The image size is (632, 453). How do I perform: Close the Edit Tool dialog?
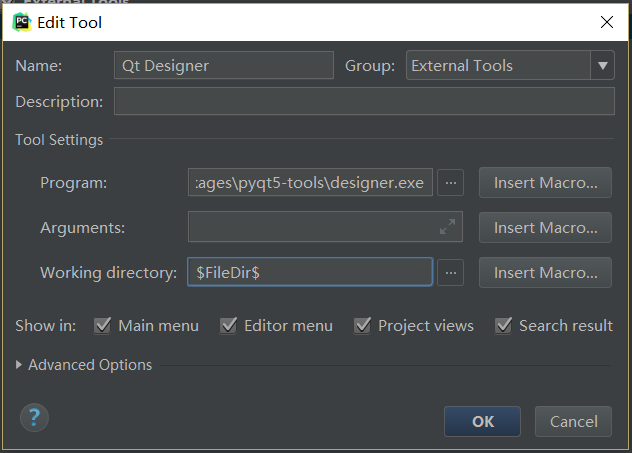[606, 21]
